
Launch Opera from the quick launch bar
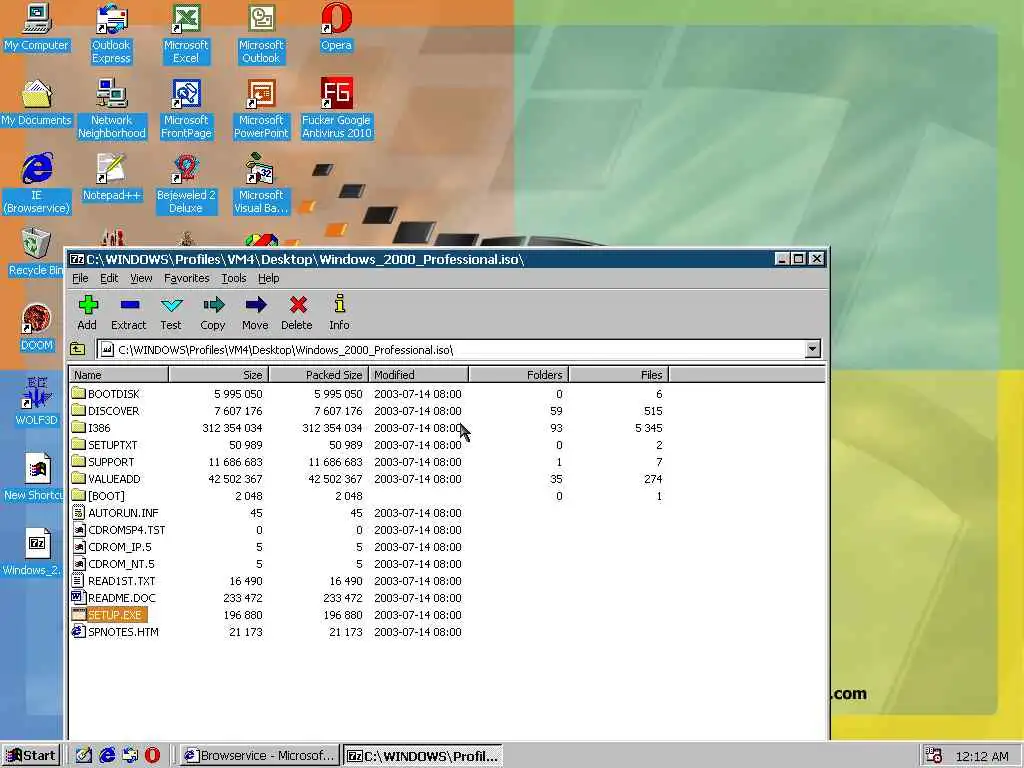153,756
